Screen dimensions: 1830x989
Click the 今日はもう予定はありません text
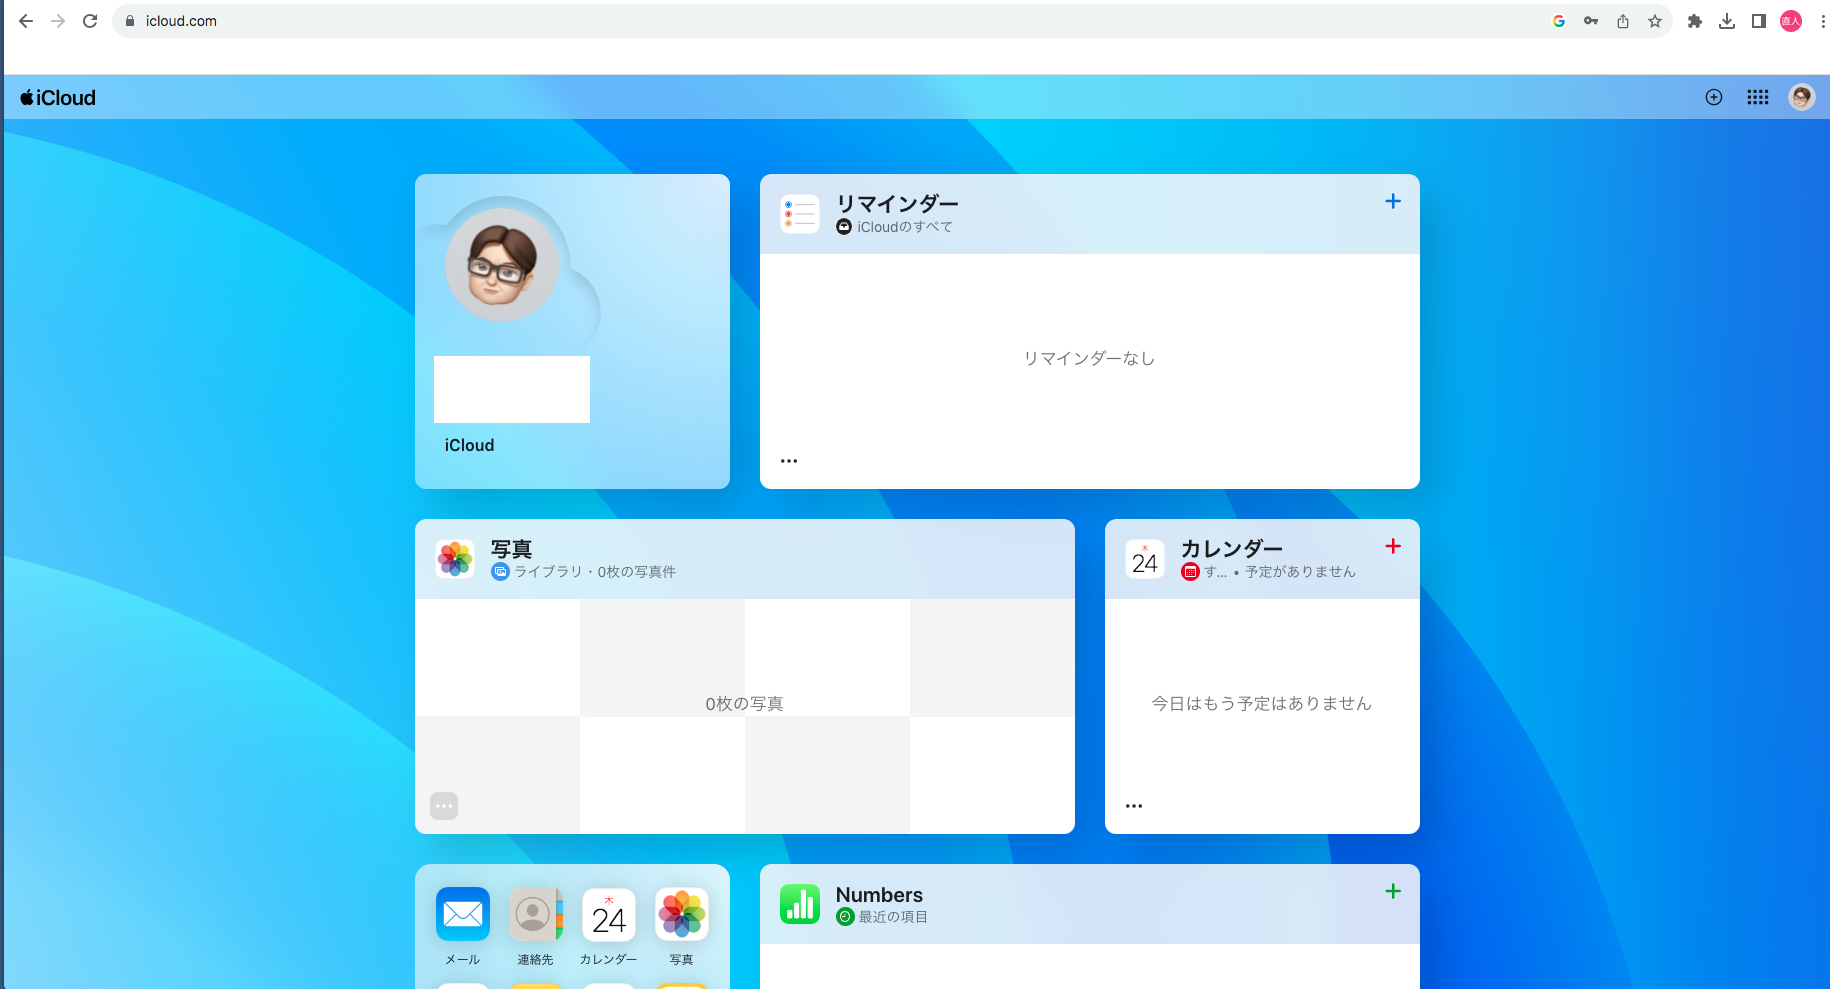point(1262,703)
